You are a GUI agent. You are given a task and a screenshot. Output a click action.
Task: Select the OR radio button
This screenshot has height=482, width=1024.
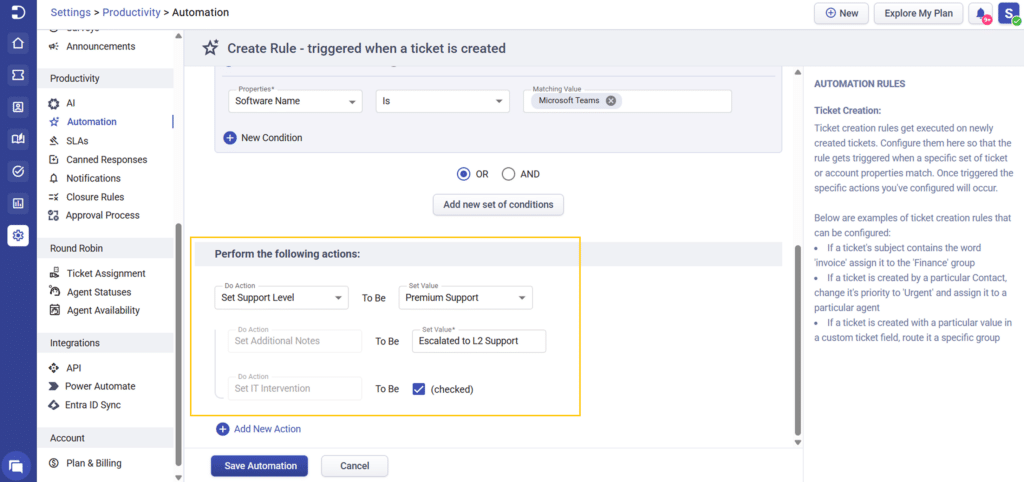pos(464,174)
